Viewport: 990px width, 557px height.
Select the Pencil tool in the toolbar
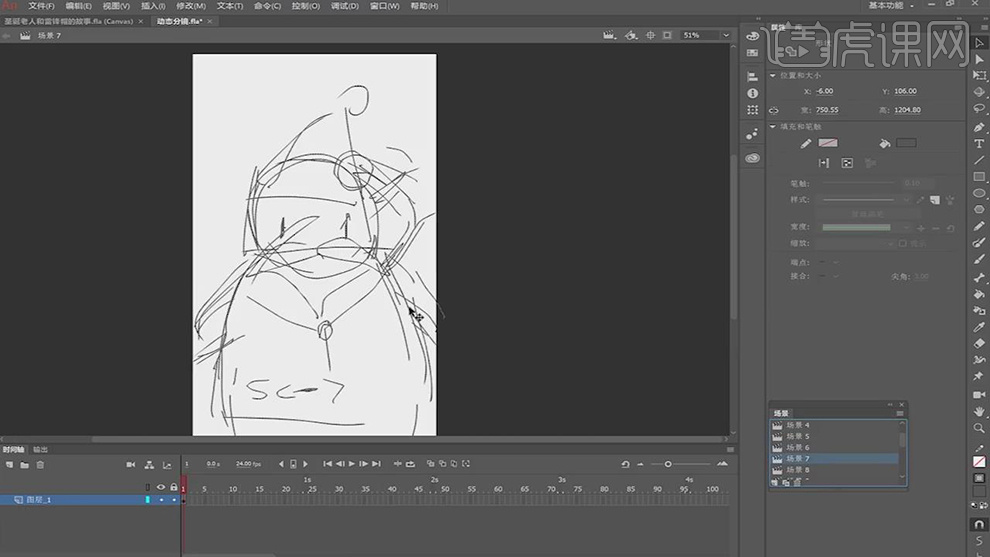(x=979, y=226)
